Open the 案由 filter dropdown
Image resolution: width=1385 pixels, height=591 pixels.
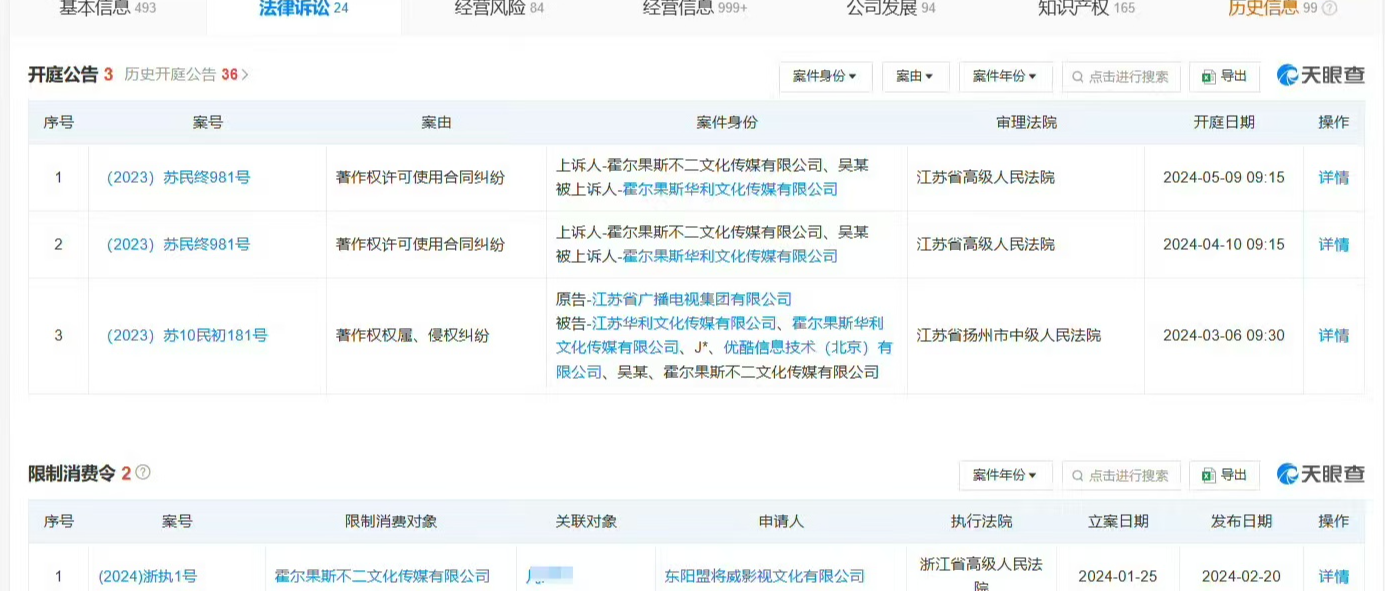pyautogui.click(x=915, y=76)
